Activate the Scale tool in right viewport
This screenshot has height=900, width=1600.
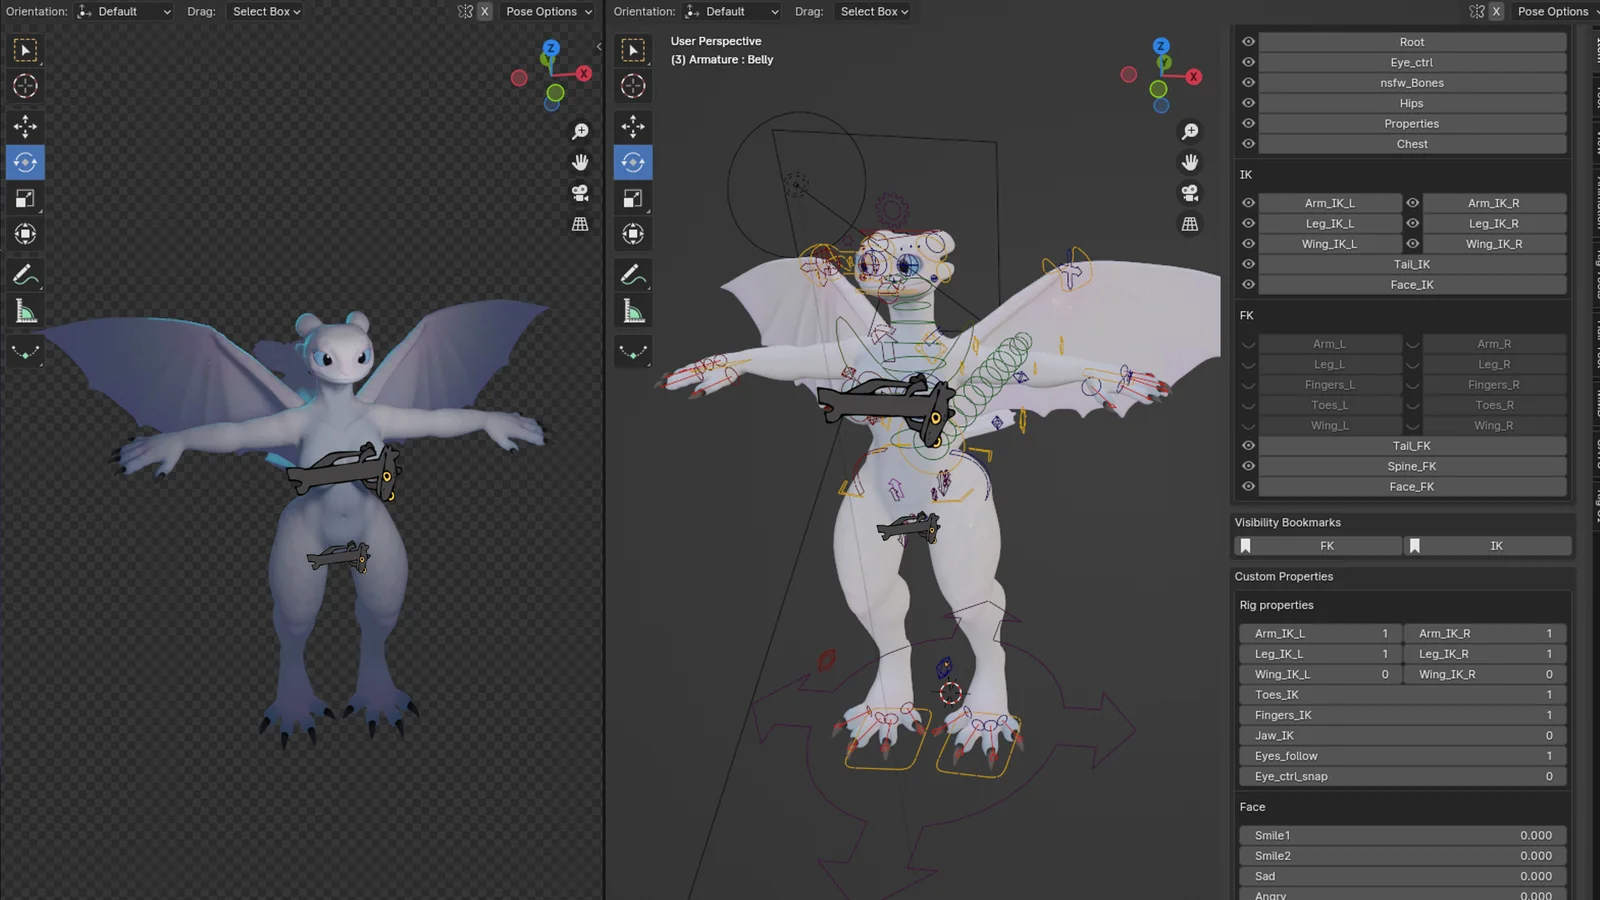[633, 198]
